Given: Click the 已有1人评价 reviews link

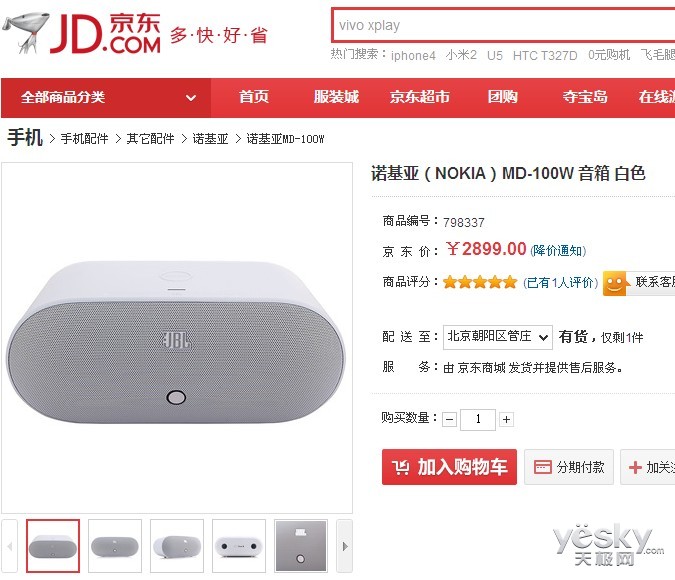Looking at the screenshot, I should click(560, 283).
